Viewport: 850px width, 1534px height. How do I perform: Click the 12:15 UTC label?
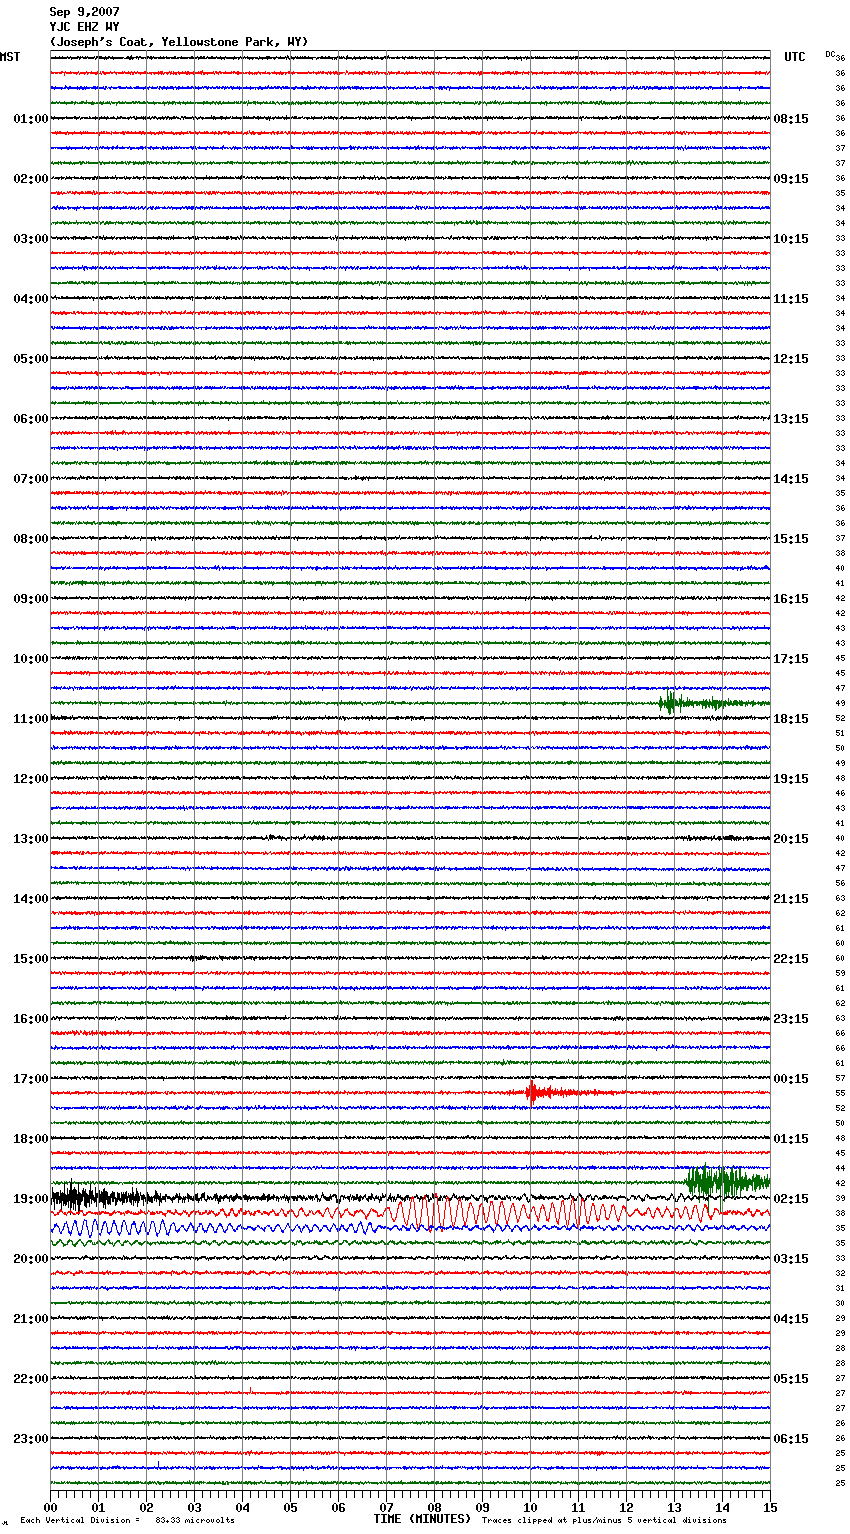[x=791, y=359]
